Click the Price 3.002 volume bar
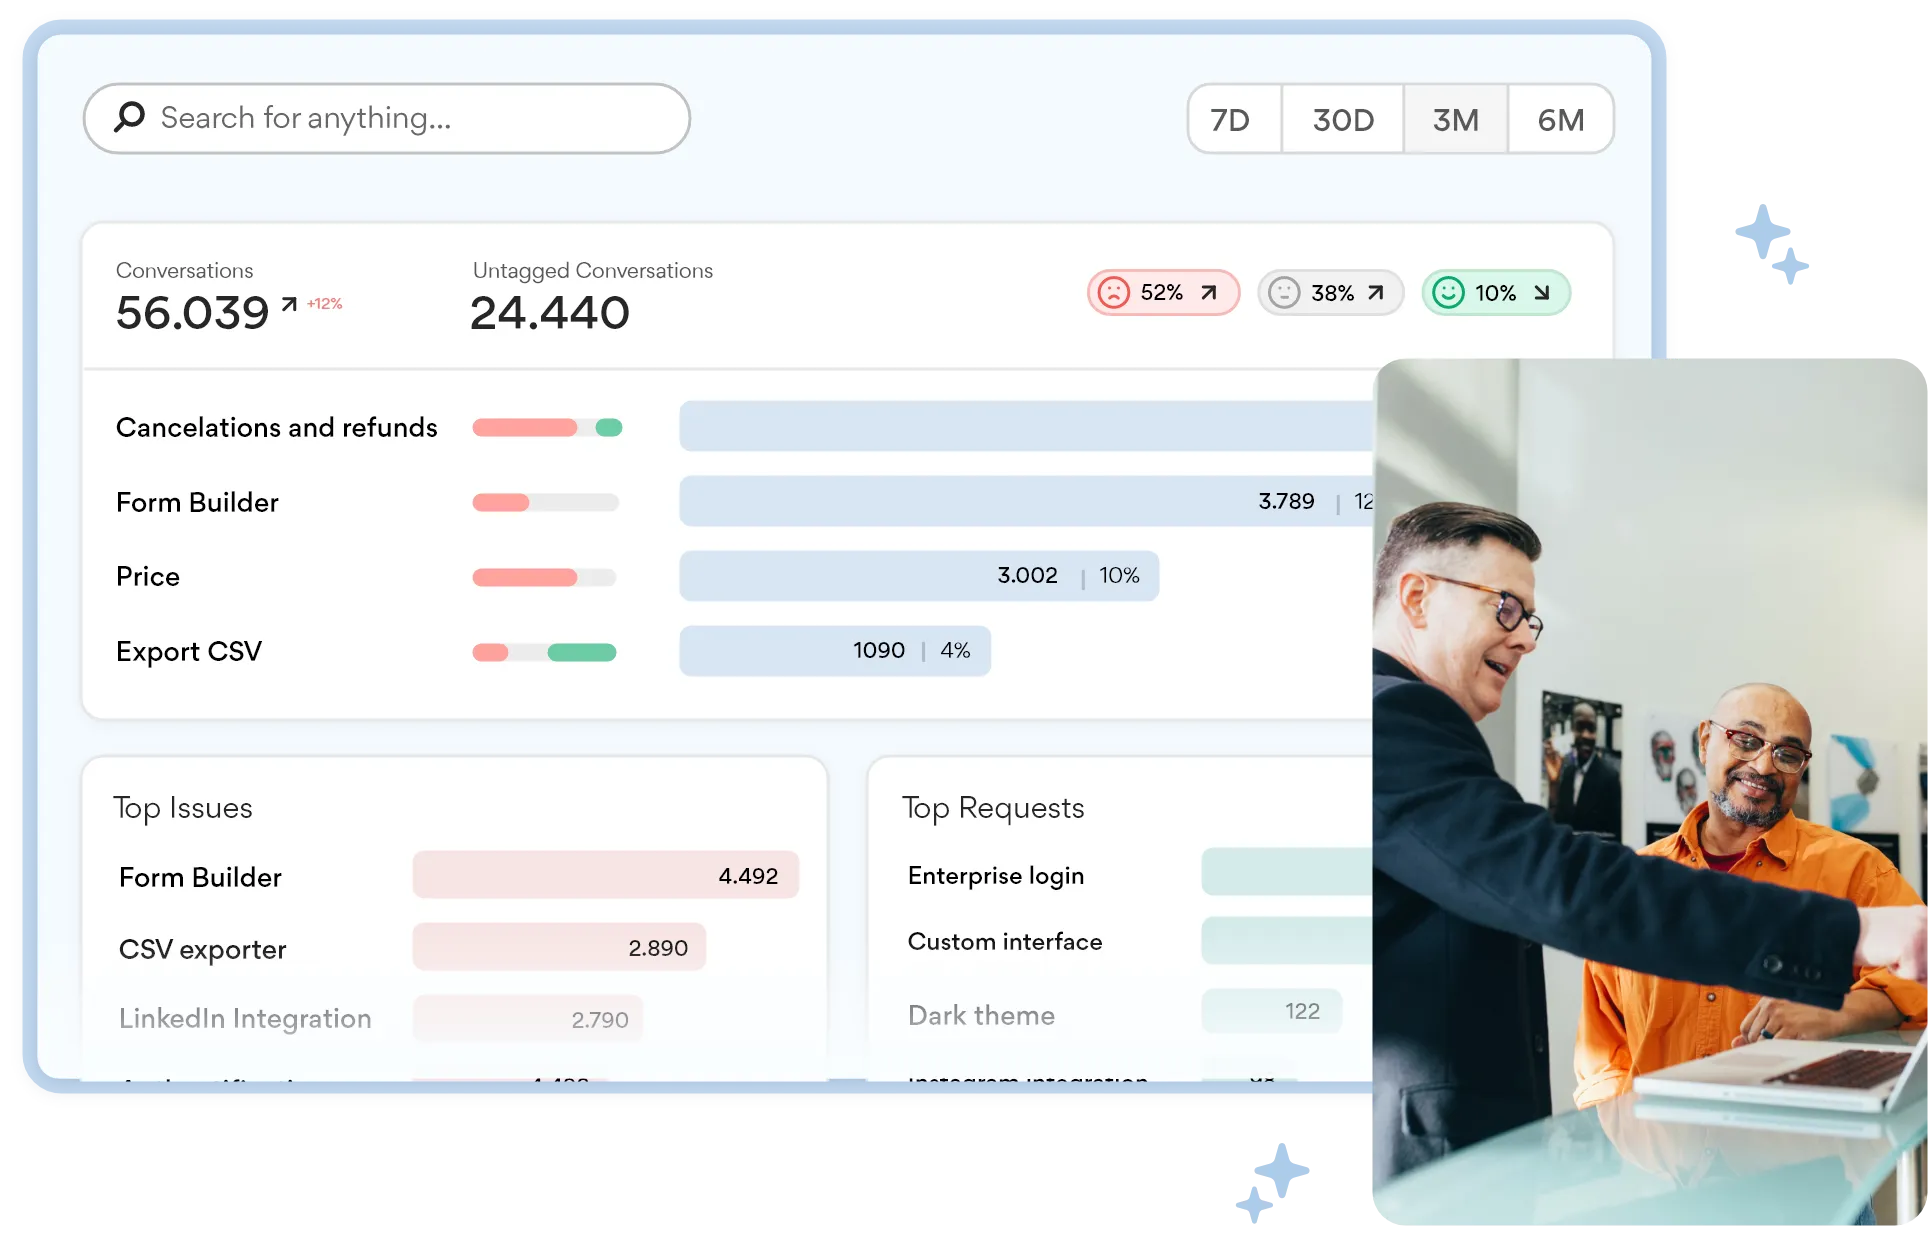Viewport: 1928px width, 1238px height. coord(918,576)
